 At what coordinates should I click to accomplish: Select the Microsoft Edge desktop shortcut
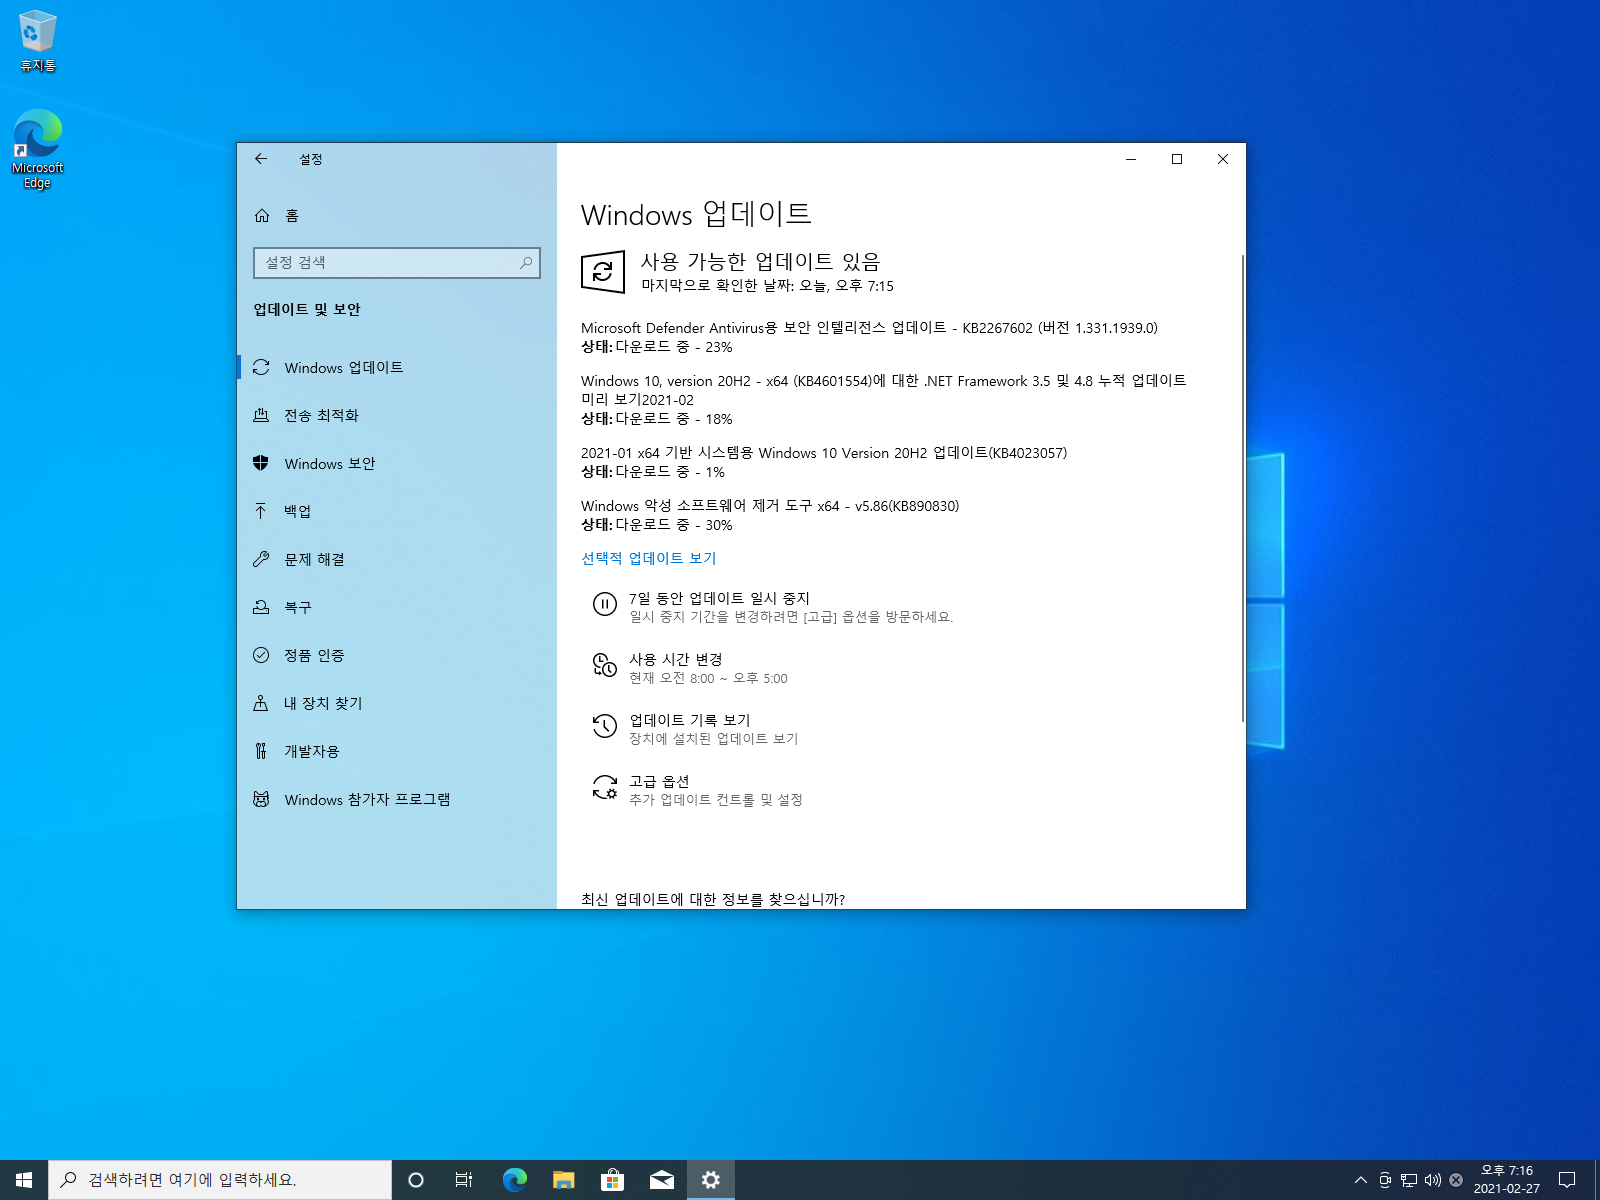tap(38, 149)
